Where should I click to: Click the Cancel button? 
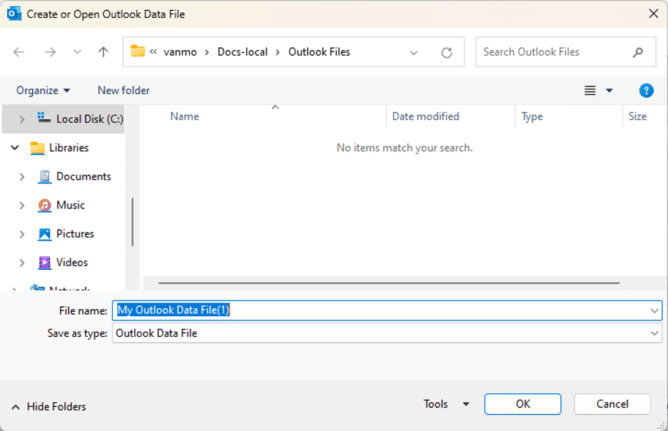pyautogui.click(x=612, y=404)
